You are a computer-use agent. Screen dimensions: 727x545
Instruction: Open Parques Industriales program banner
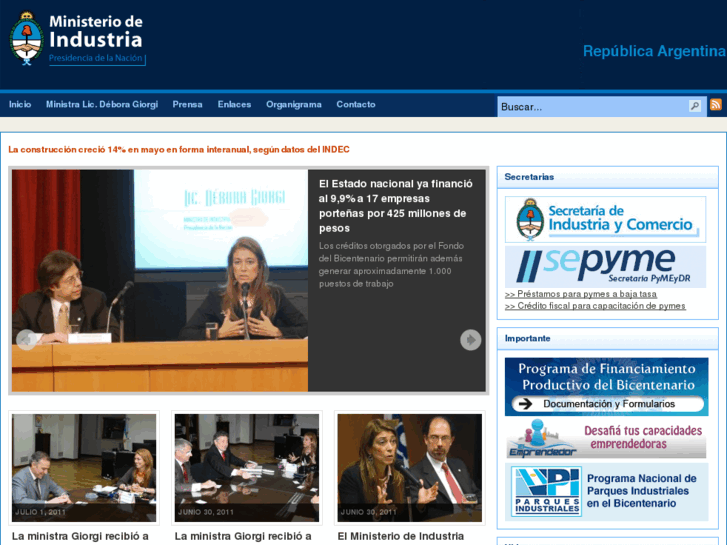606,492
